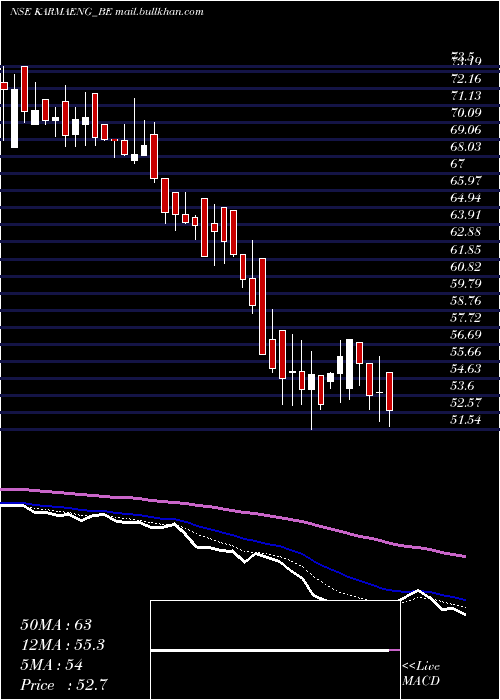Image resolution: width=500 pixels, height=700 pixels.
Task: Click the 54.63 price axis label
Action: pos(467,368)
